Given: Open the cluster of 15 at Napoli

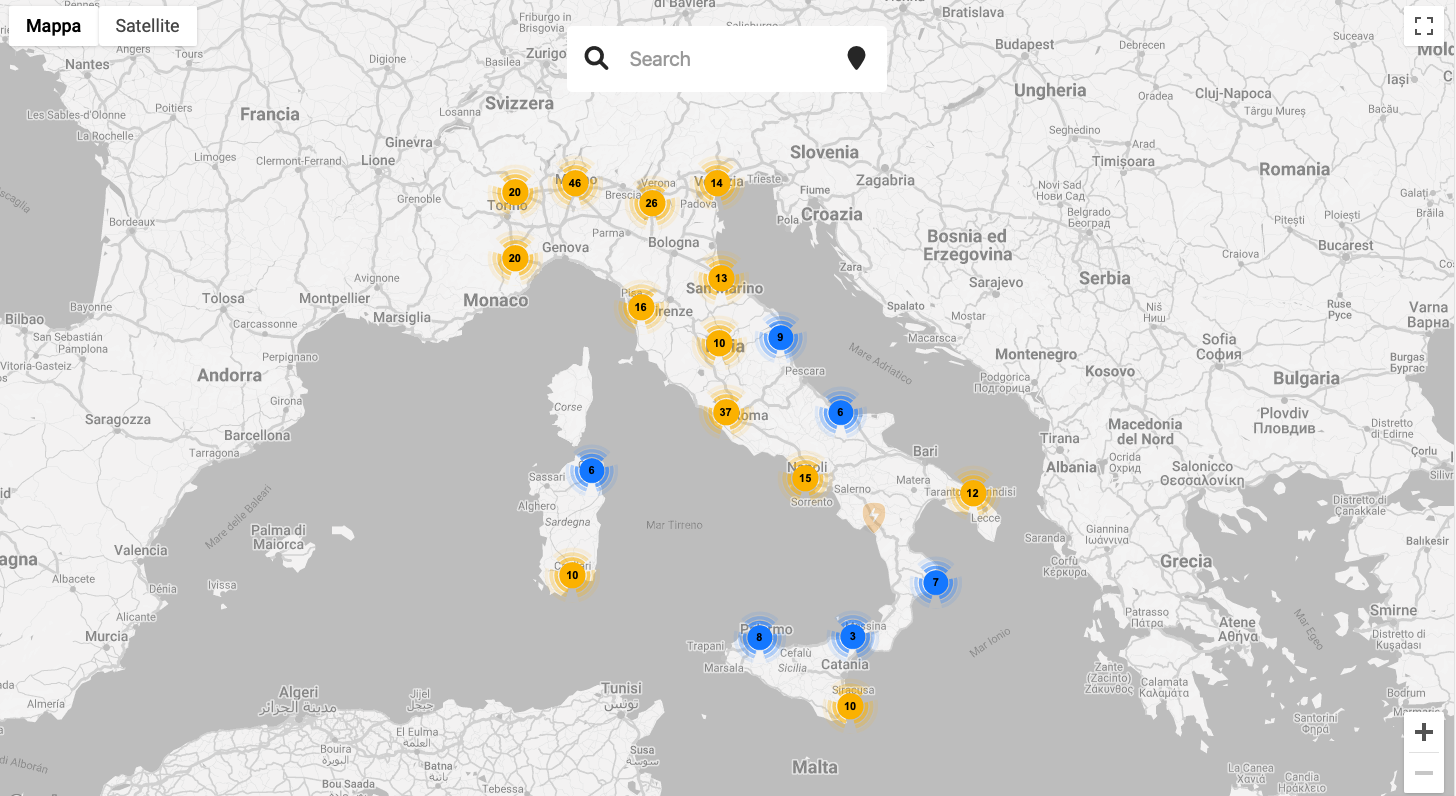Looking at the screenshot, I should click(x=805, y=478).
